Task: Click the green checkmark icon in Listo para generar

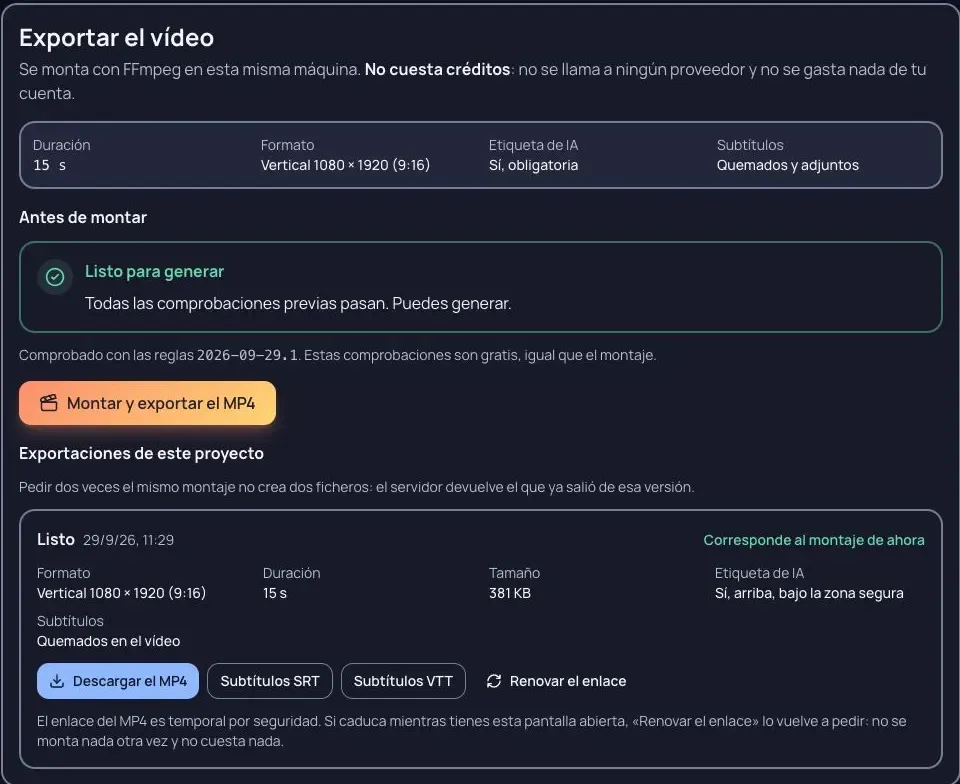Action: coord(55,277)
